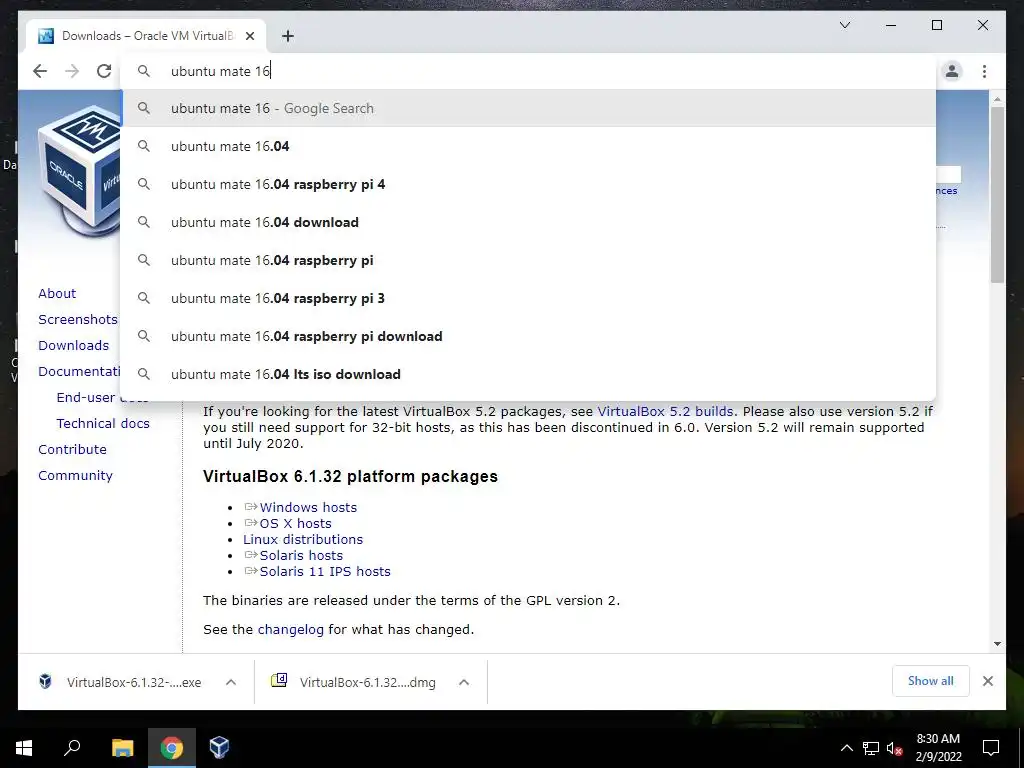Viewport: 1024px width, 768px height.
Task: Open the Downloads sidebar link
Action: [73, 345]
